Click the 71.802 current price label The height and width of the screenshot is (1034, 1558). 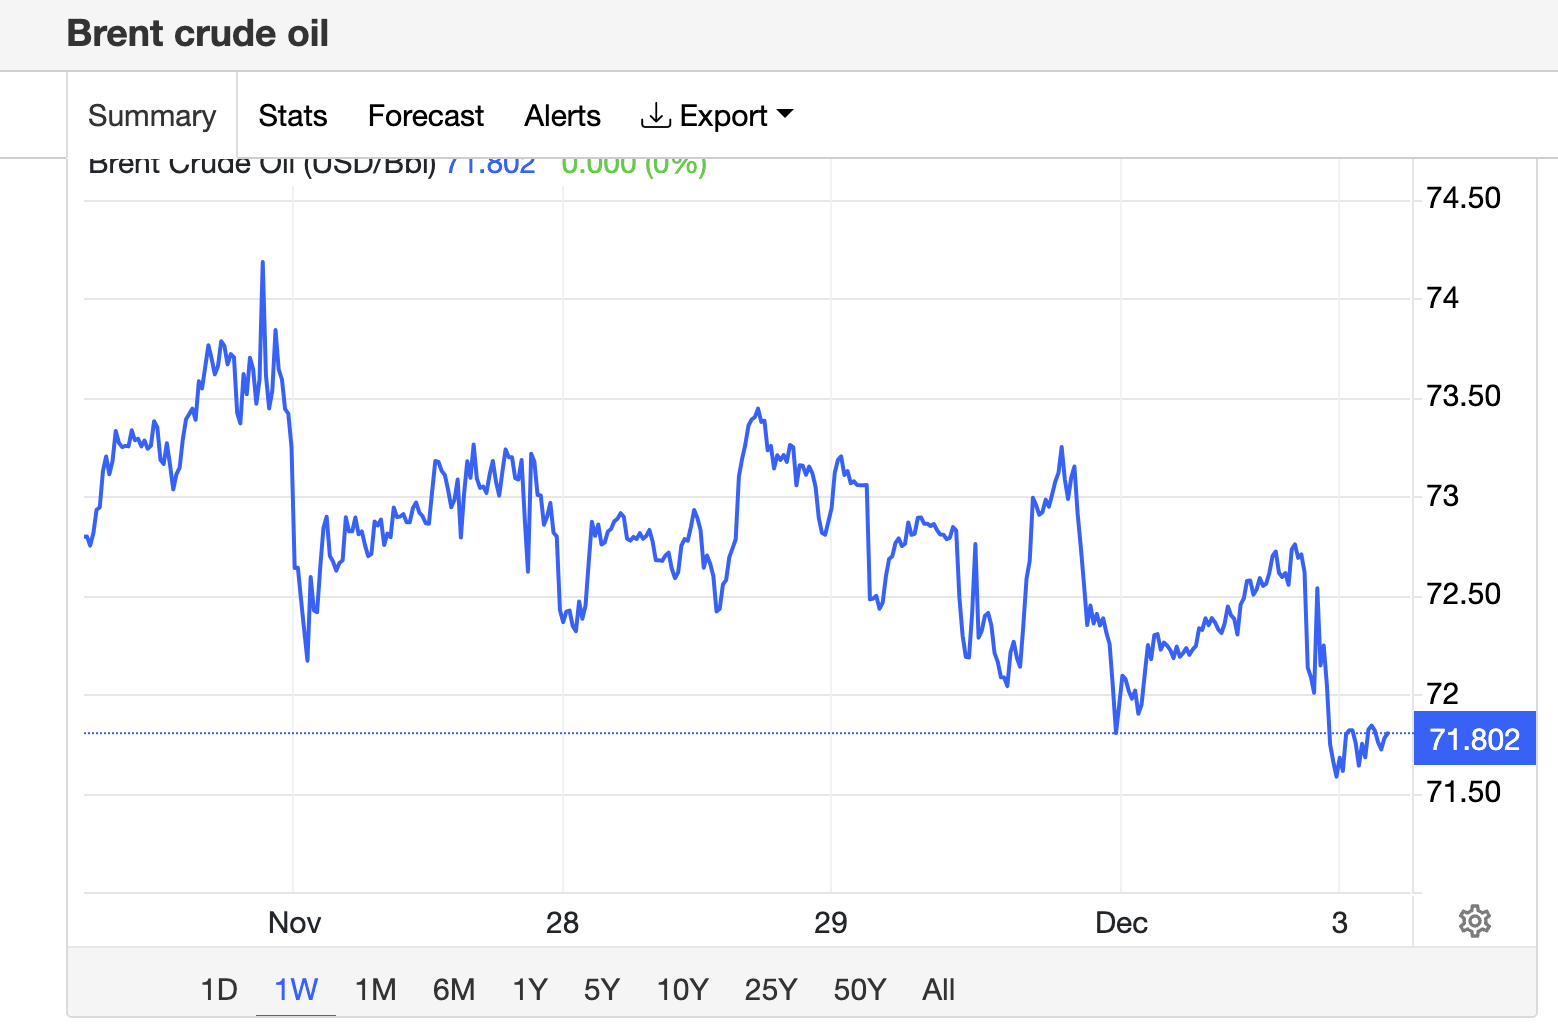[x=1474, y=739]
